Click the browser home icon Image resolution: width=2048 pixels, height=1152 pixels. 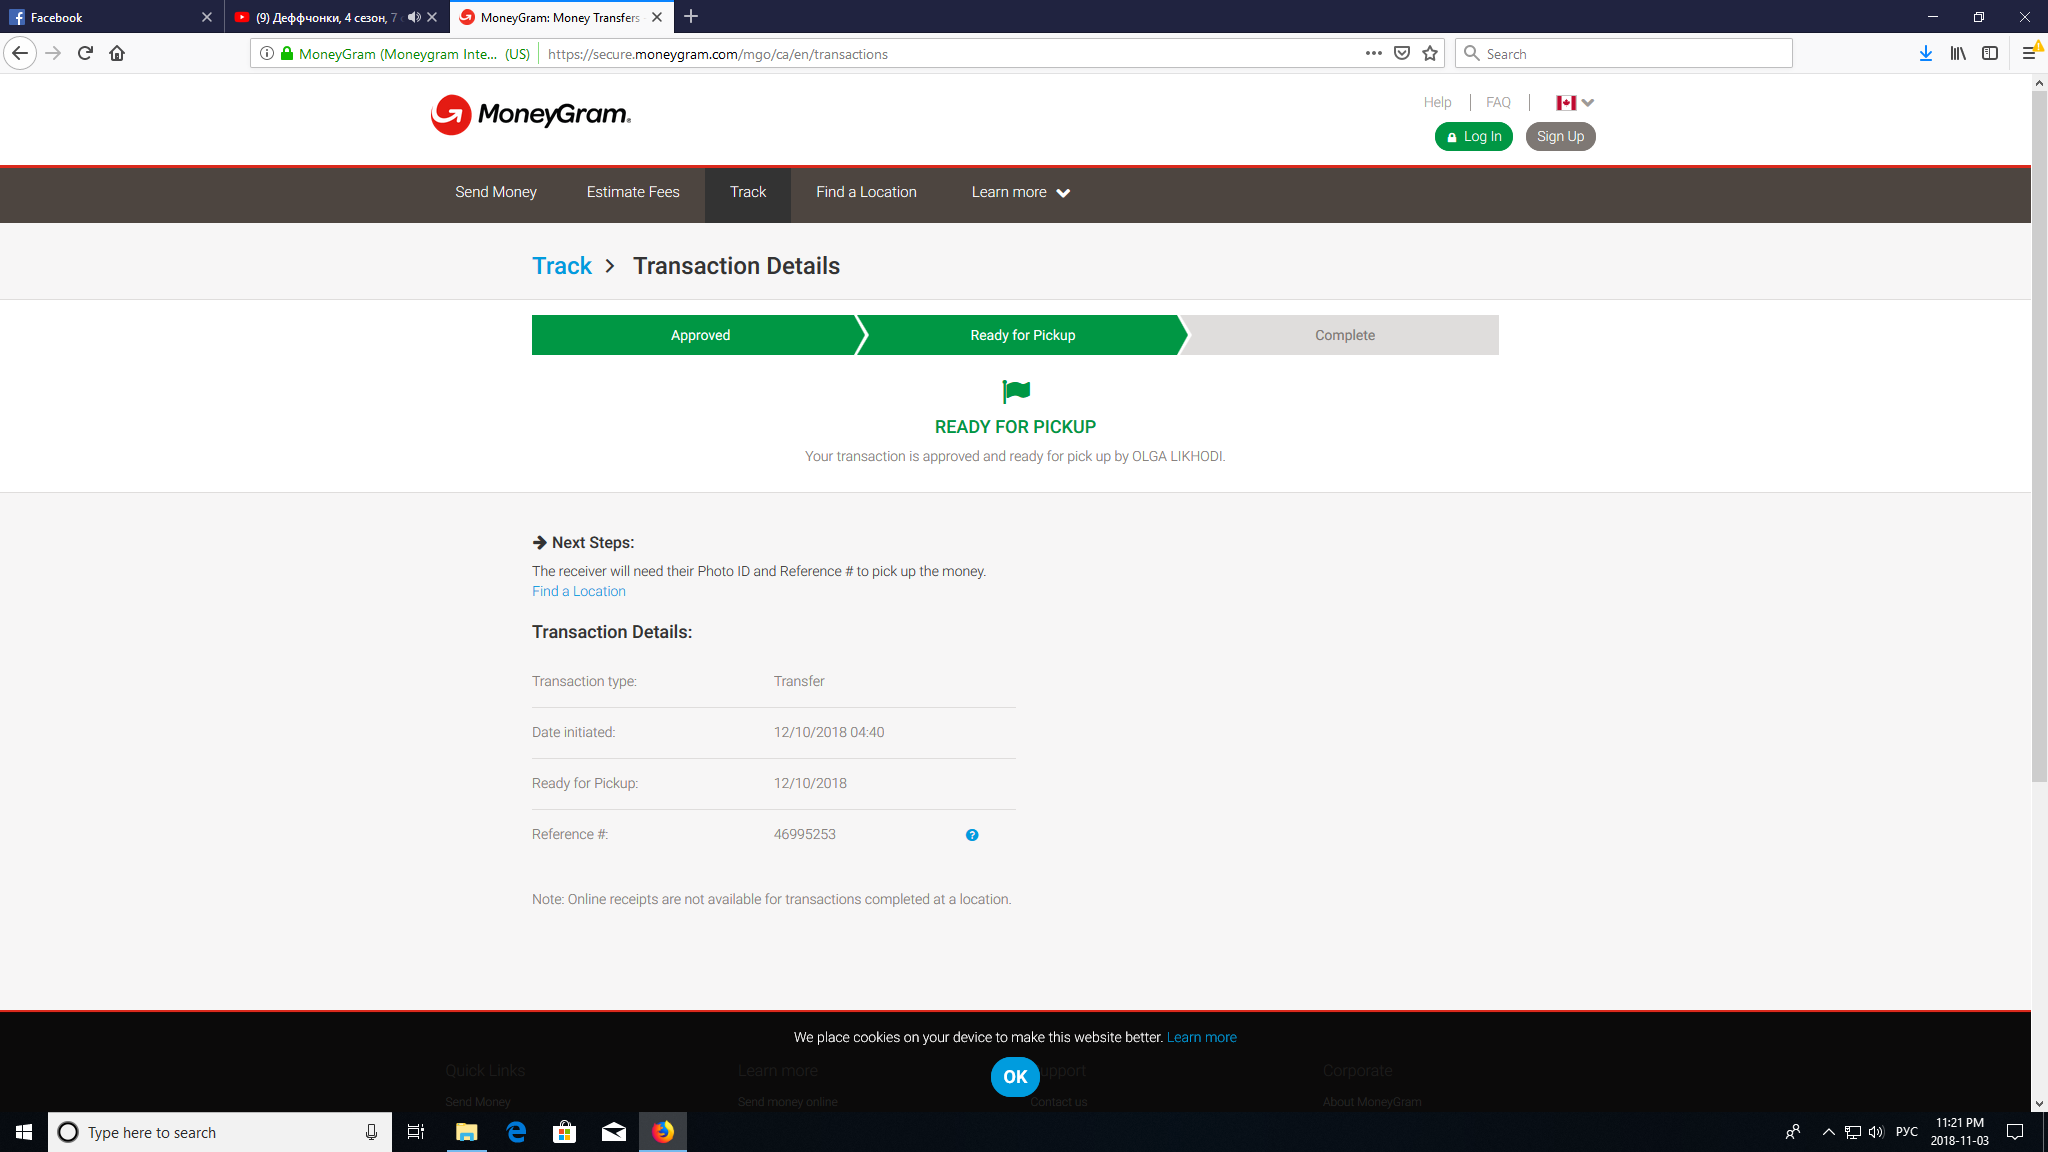pyautogui.click(x=117, y=54)
